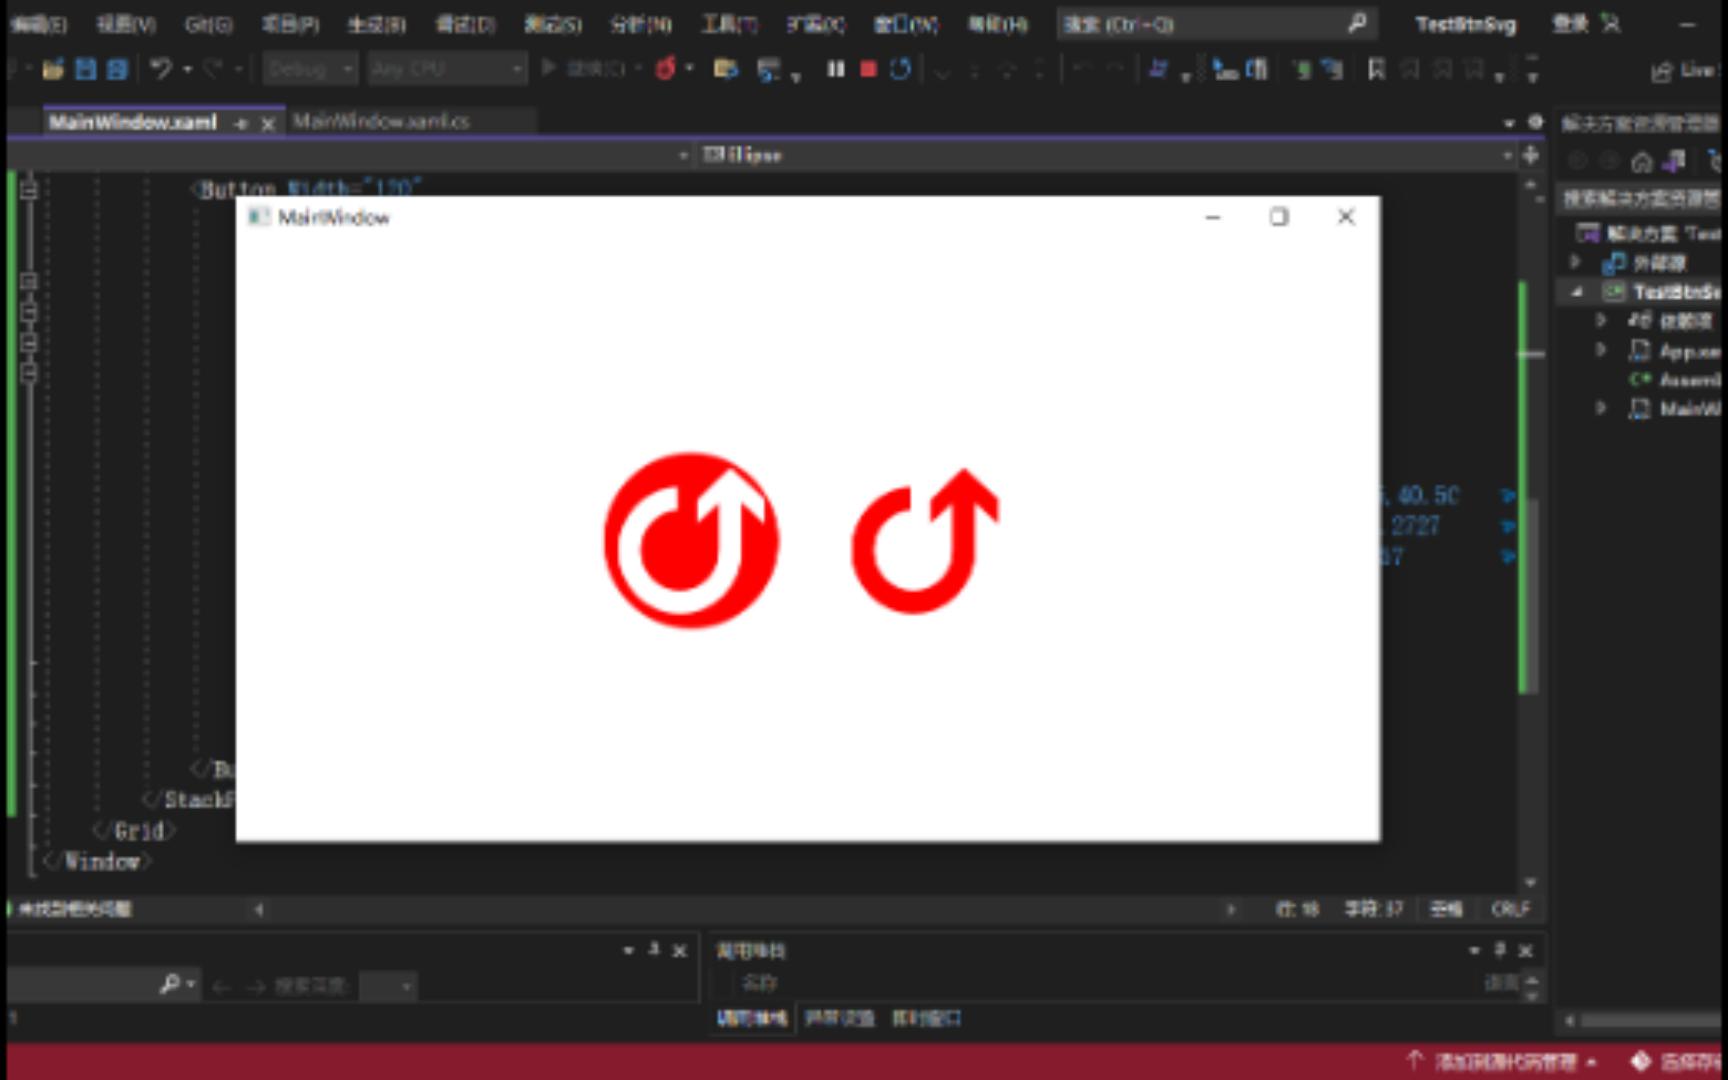Open the folder icon in toolbar
The height and width of the screenshot is (1080, 1728).
click(54, 69)
